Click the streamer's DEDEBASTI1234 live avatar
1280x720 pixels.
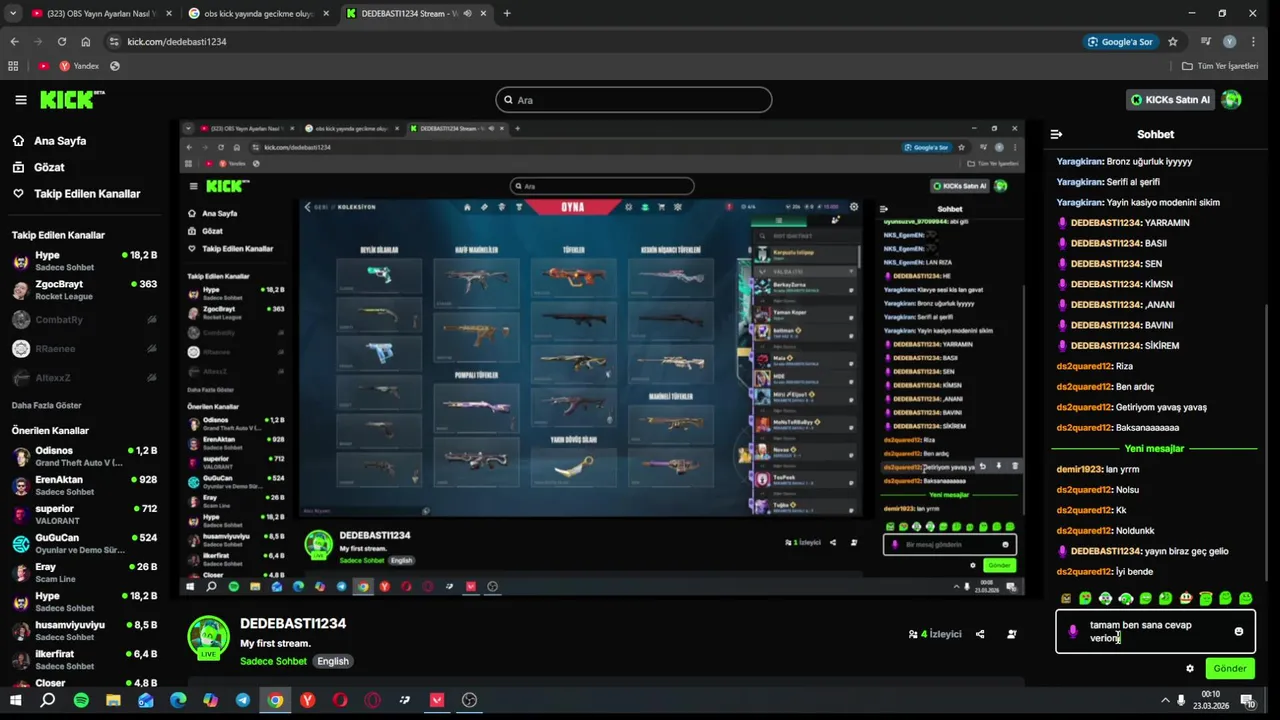pos(208,637)
